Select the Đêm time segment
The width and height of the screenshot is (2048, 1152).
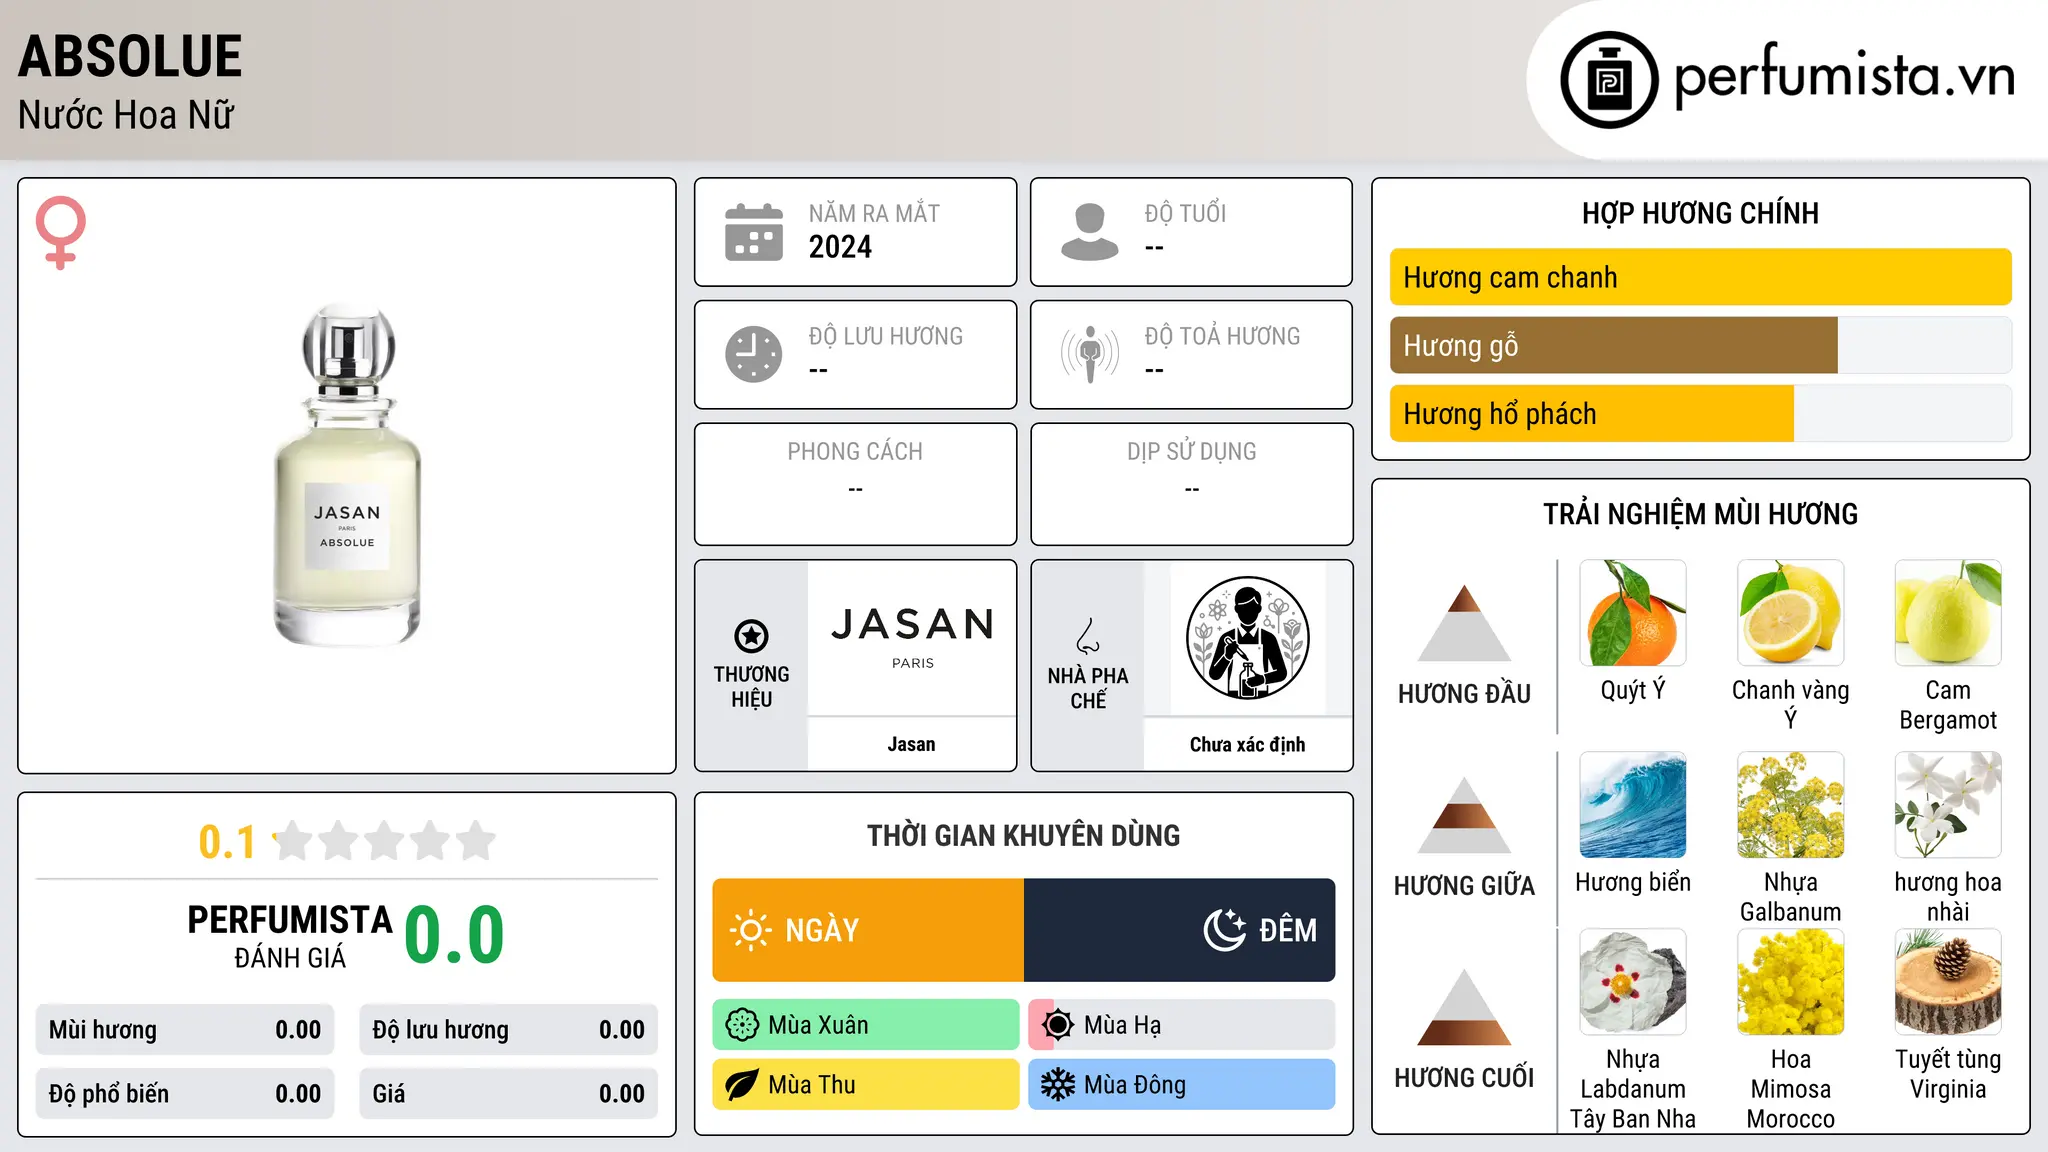[x=1180, y=930]
